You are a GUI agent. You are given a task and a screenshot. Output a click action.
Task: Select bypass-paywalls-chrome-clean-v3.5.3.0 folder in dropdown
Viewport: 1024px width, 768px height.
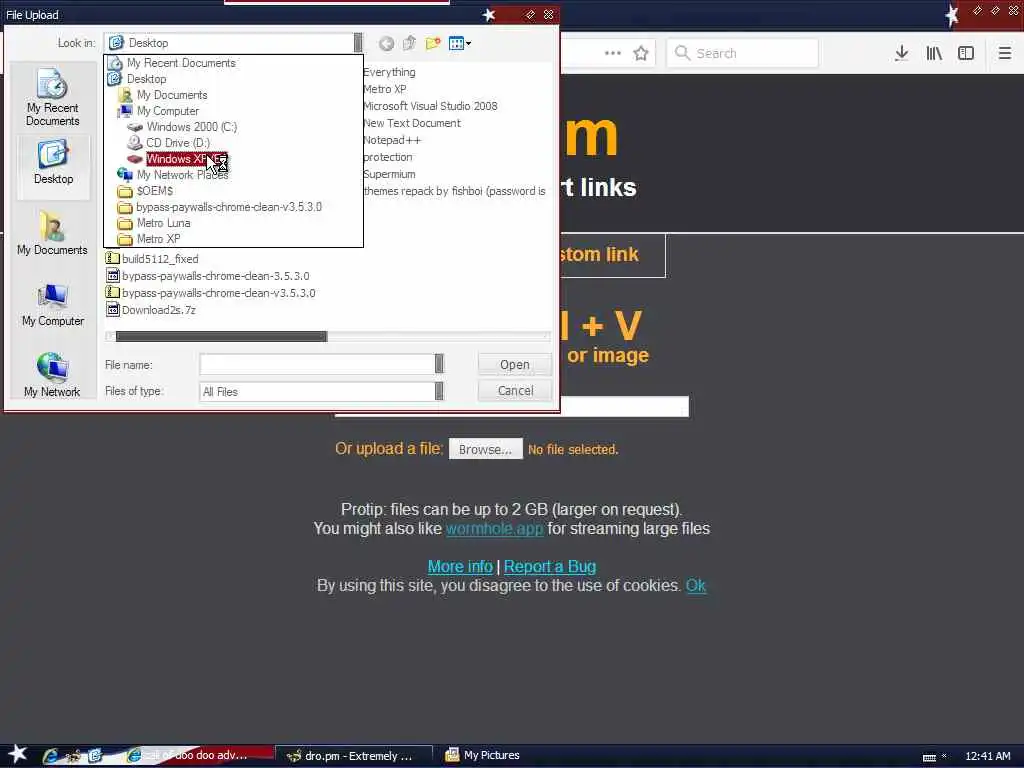229,207
